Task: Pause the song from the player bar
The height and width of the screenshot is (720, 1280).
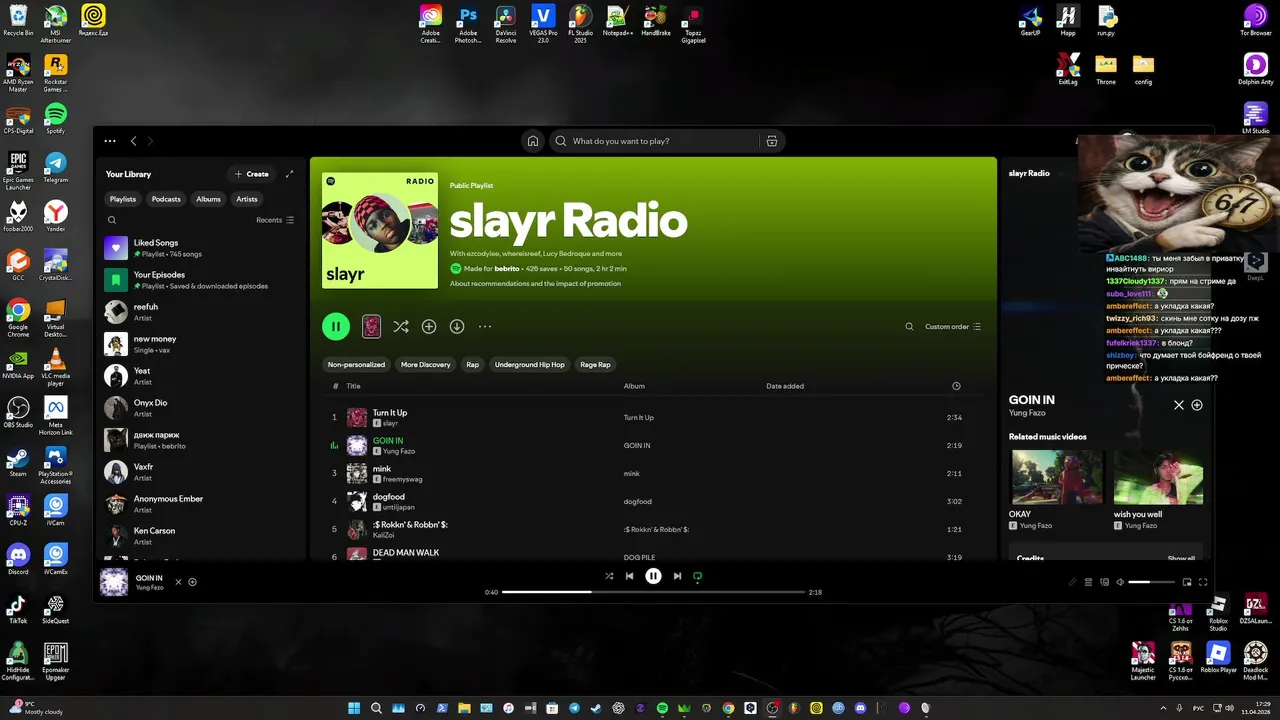Action: pyautogui.click(x=653, y=576)
